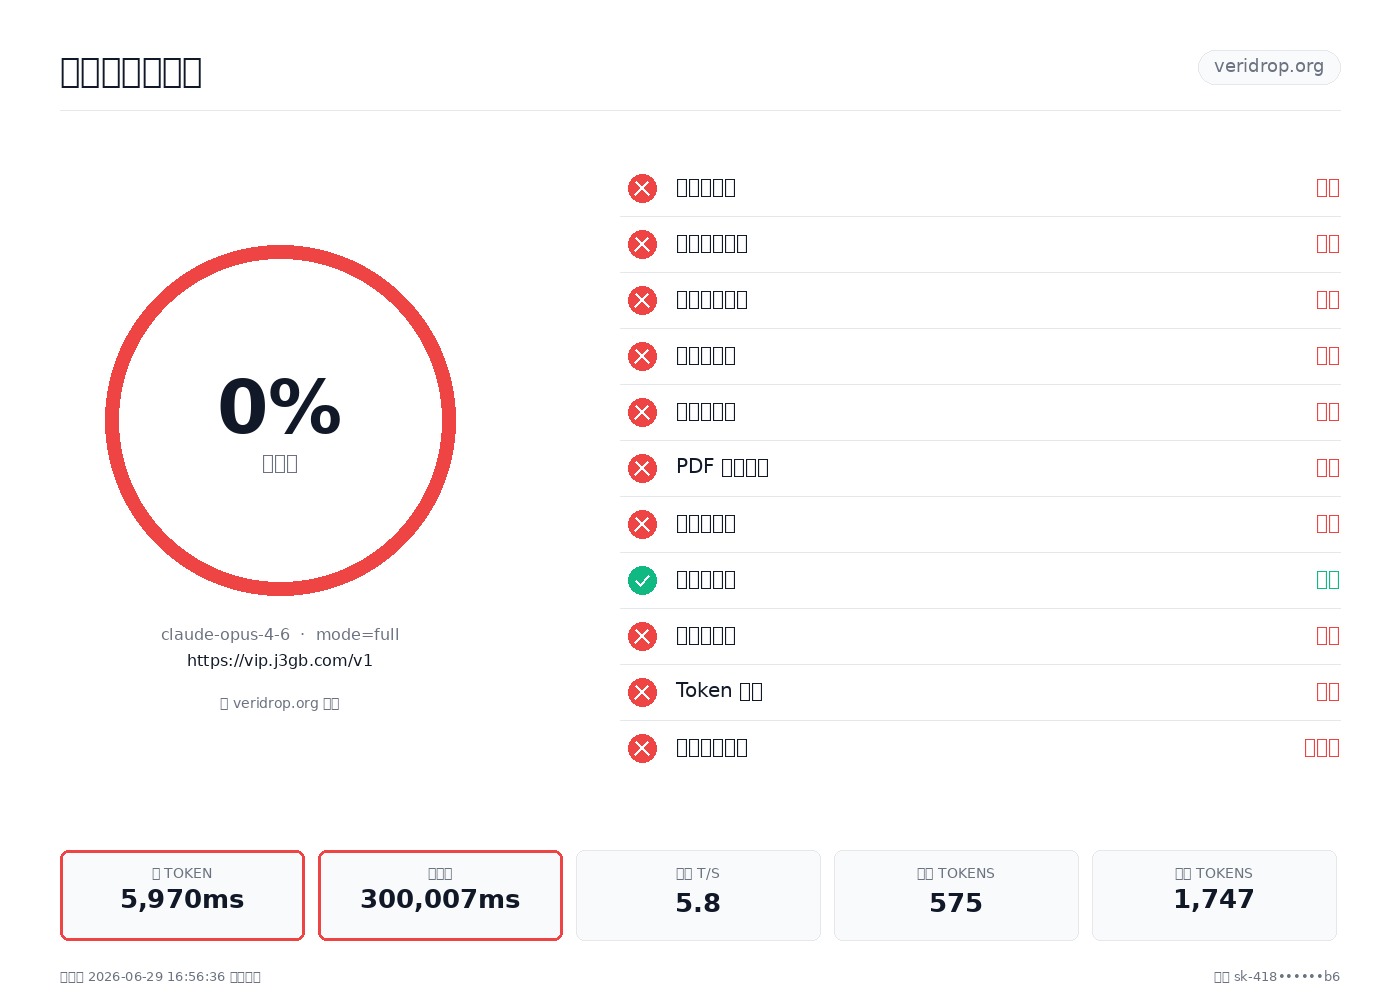Image resolution: width=1400 pixels, height=1000 pixels.
Task: Click the red X icon beside the PDF row
Action: tap(642, 468)
